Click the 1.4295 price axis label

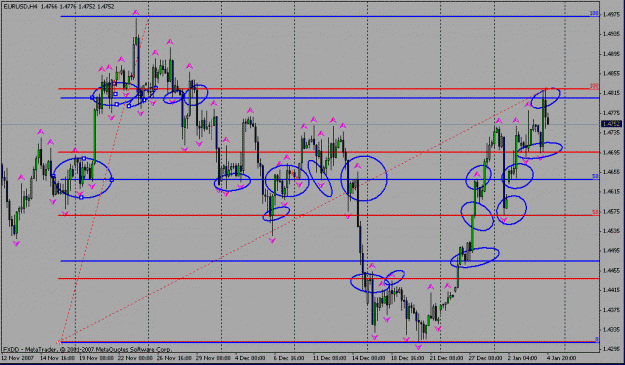coord(611,349)
